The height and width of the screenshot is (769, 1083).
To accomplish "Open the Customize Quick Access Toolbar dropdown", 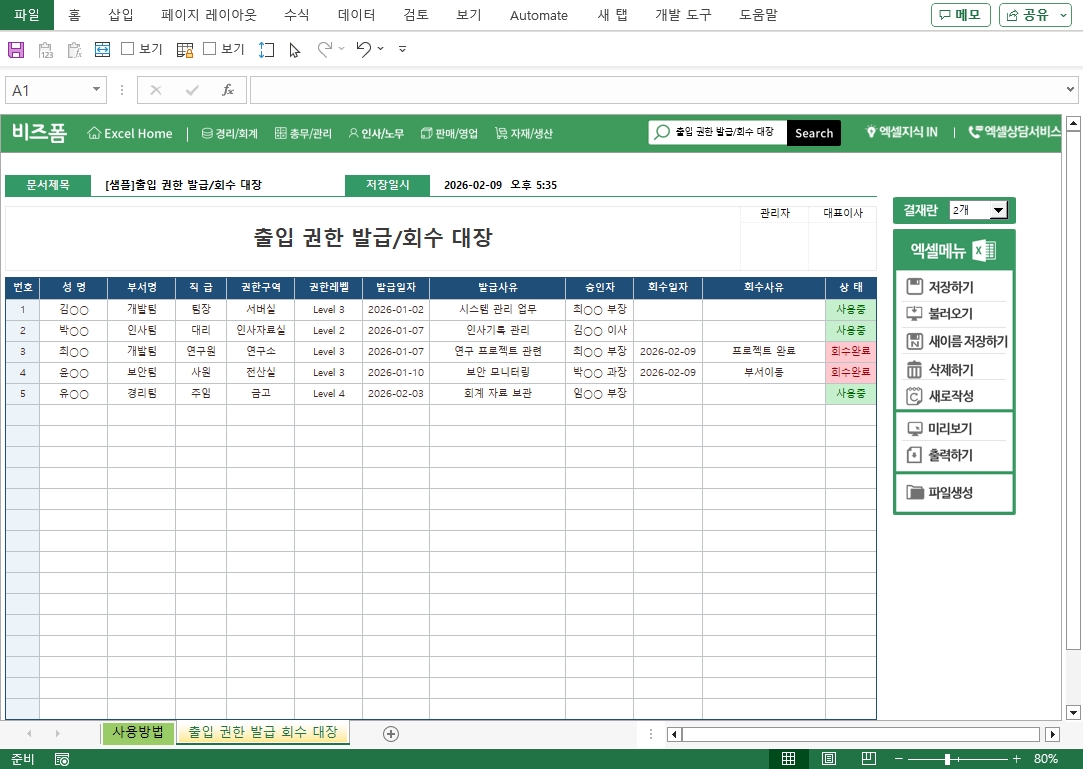I will pos(402,49).
